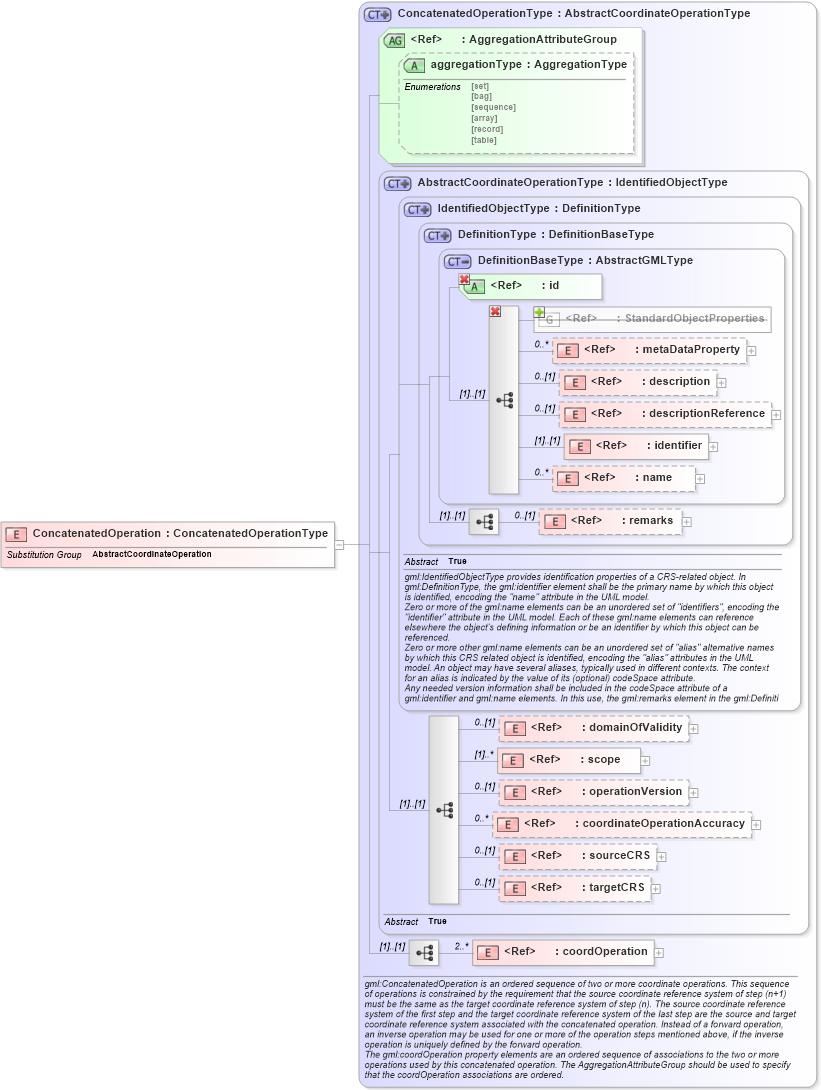
Task: Click the AG icon for AggregationAttributeGroup
Action: coord(394,40)
